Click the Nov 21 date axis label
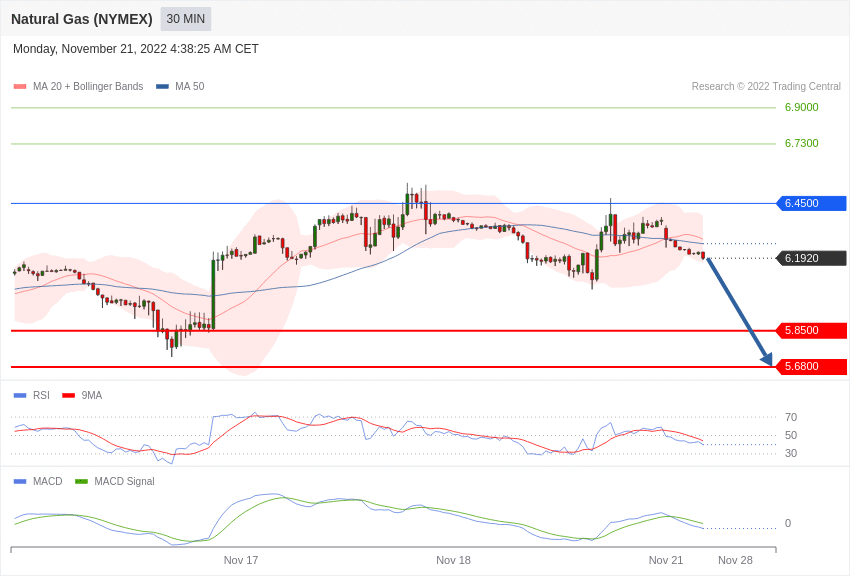Image resolution: width=850 pixels, height=576 pixels. pyautogui.click(x=666, y=560)
